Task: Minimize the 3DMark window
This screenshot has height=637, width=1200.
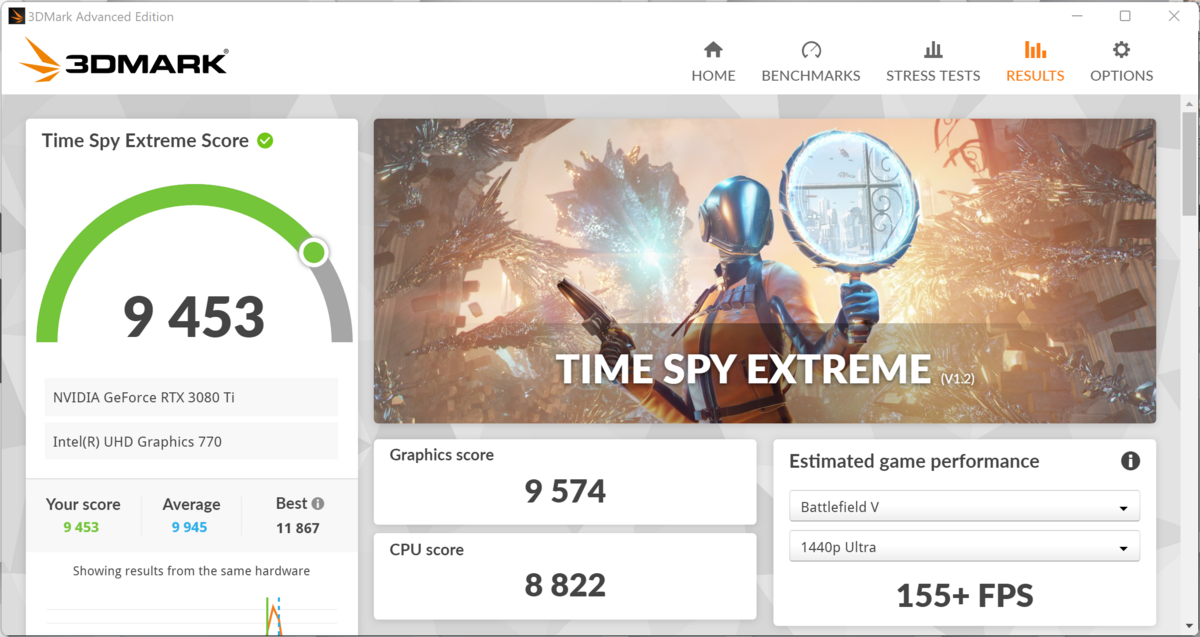Action: point(1078,16)
